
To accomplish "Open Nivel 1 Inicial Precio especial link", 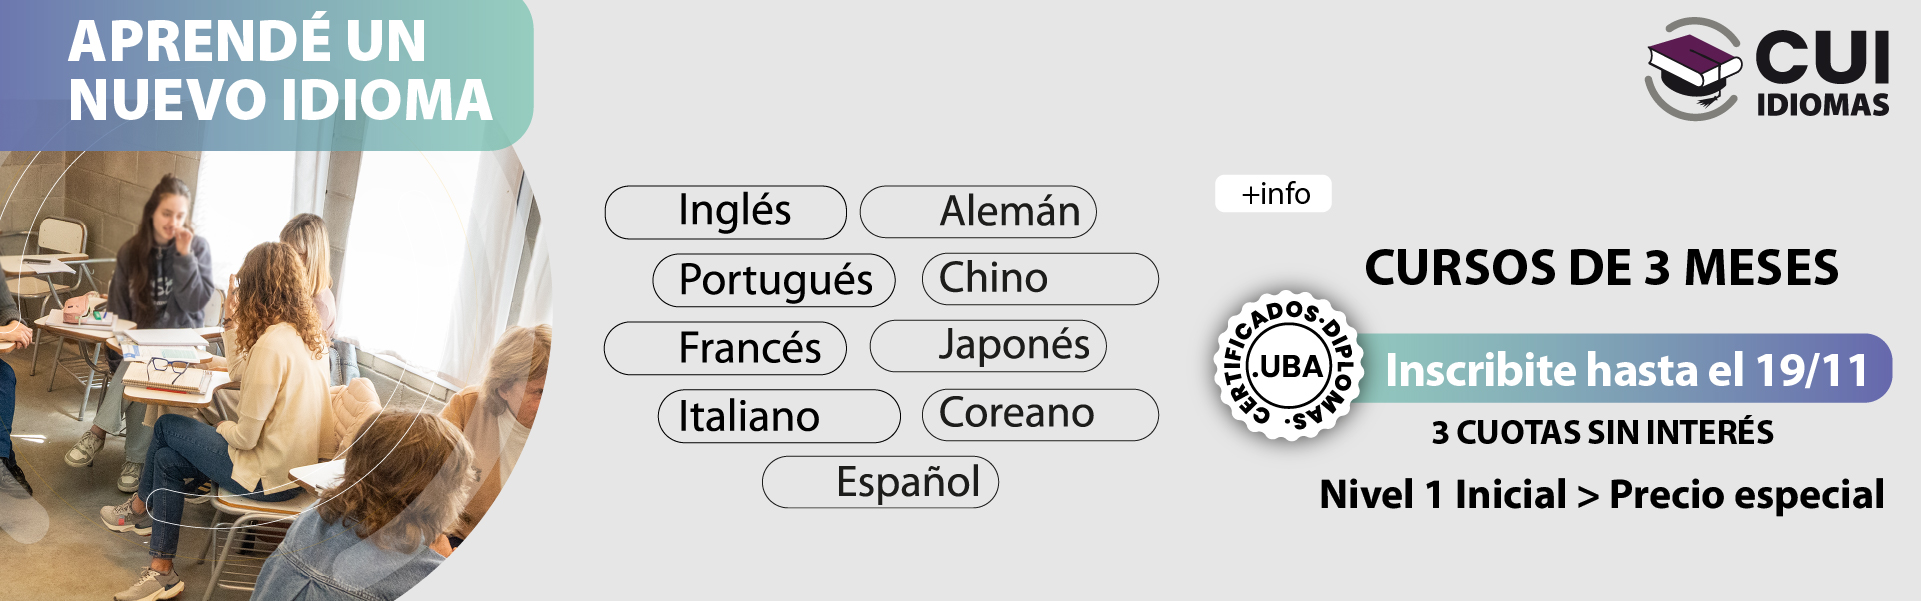I will 1601,495.
